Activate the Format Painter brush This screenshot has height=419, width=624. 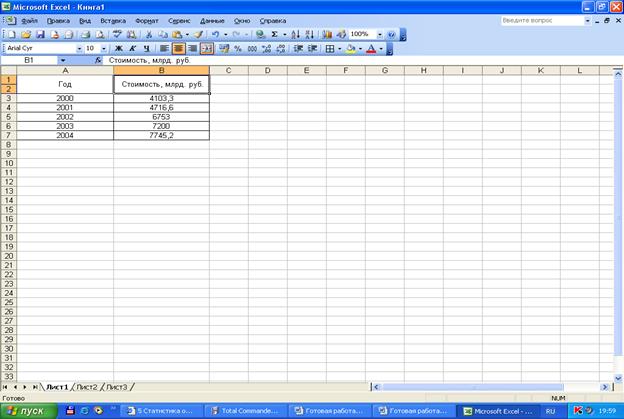click(199, 35)
